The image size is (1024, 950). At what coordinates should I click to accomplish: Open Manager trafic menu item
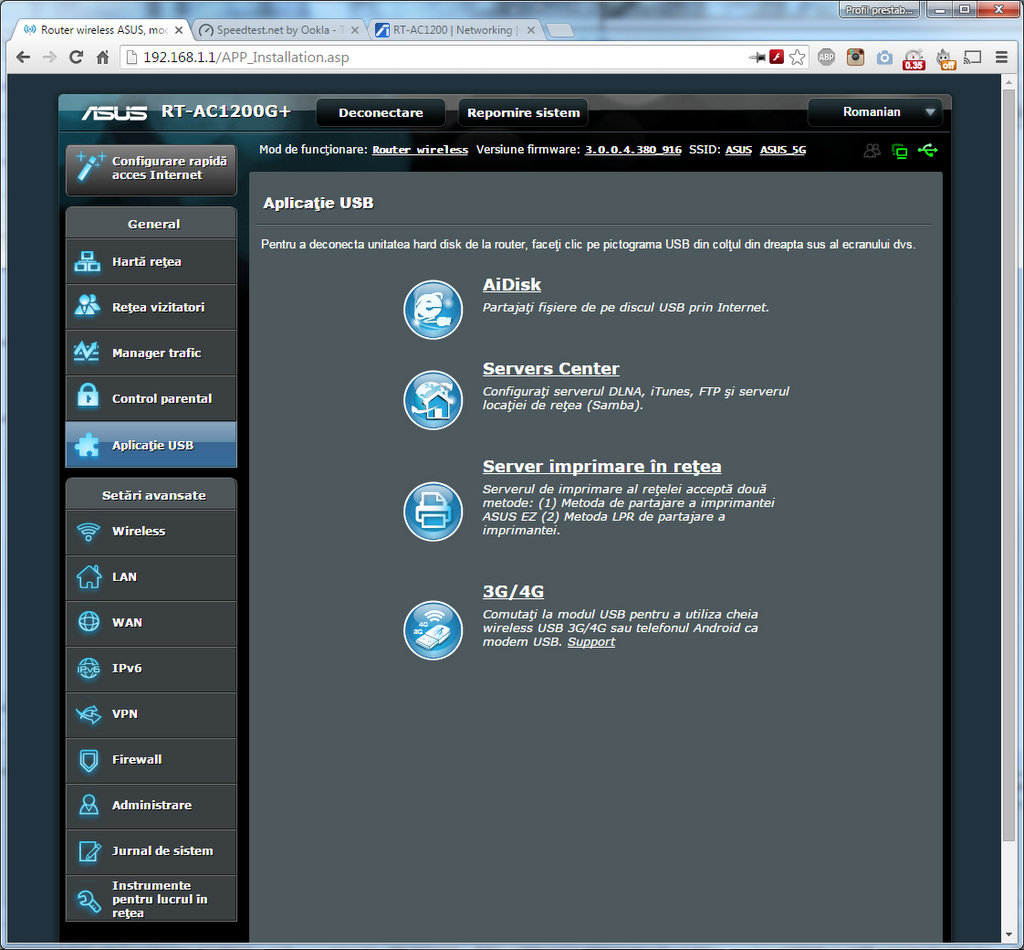click(x=151, y=353)
